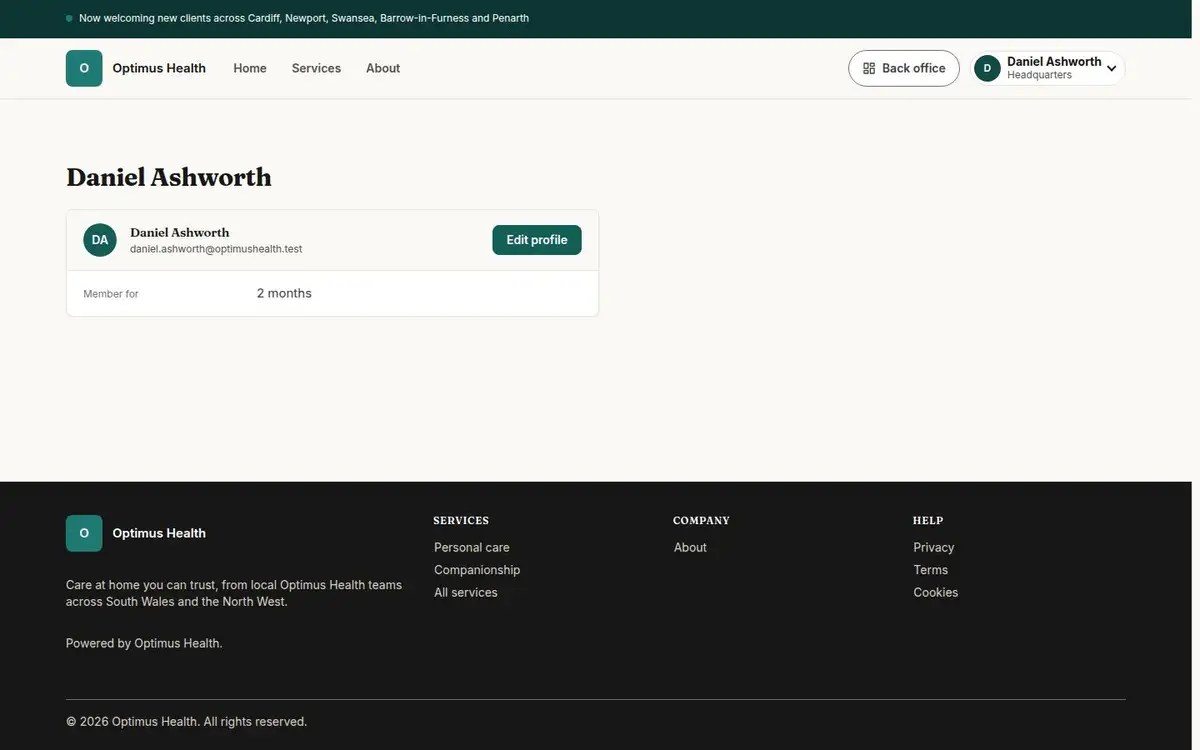Click the 'Powered by Optimus Health.' text
Screen dimensions: 1200x750
tap(144, 643)
